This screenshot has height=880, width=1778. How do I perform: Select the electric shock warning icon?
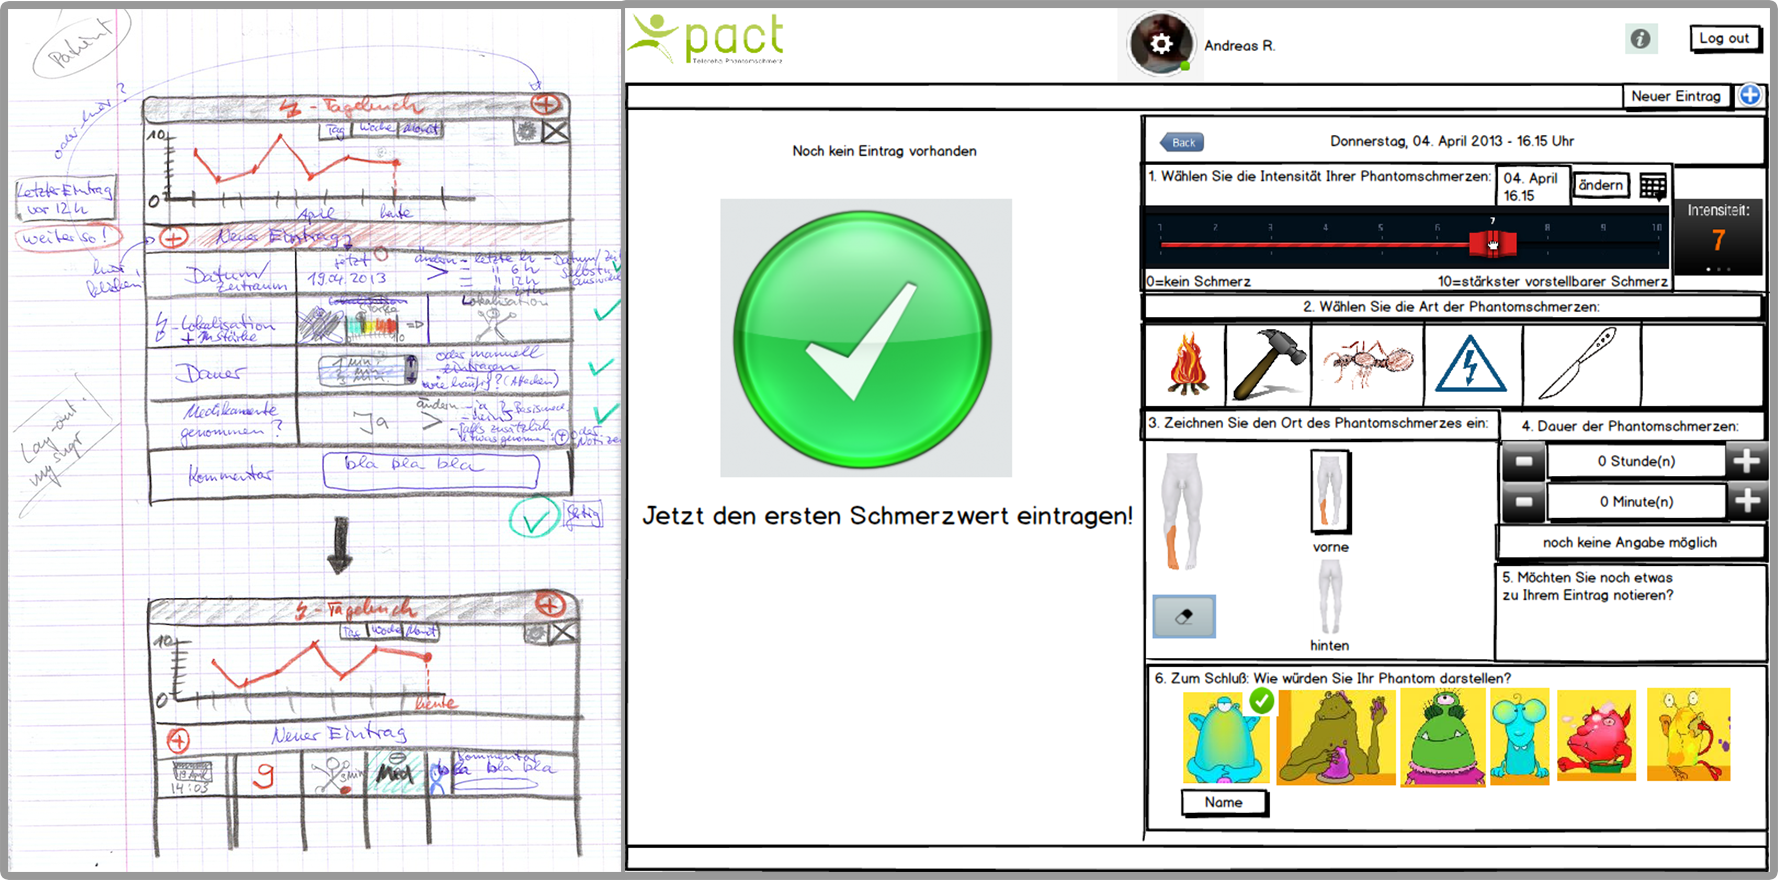1470,365
